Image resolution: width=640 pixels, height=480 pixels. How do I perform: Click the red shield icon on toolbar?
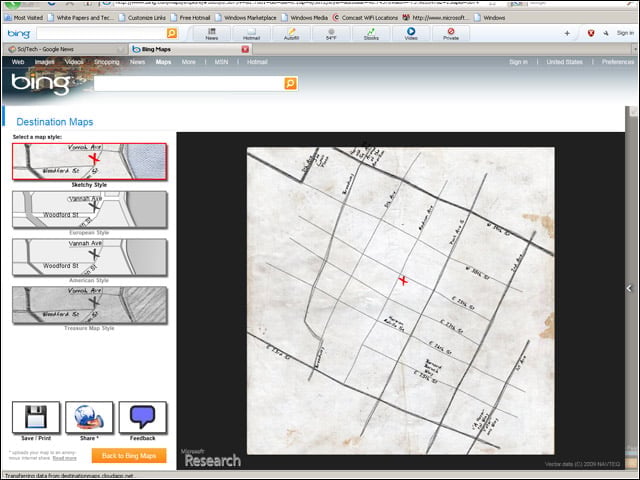(x=591, y=33)
